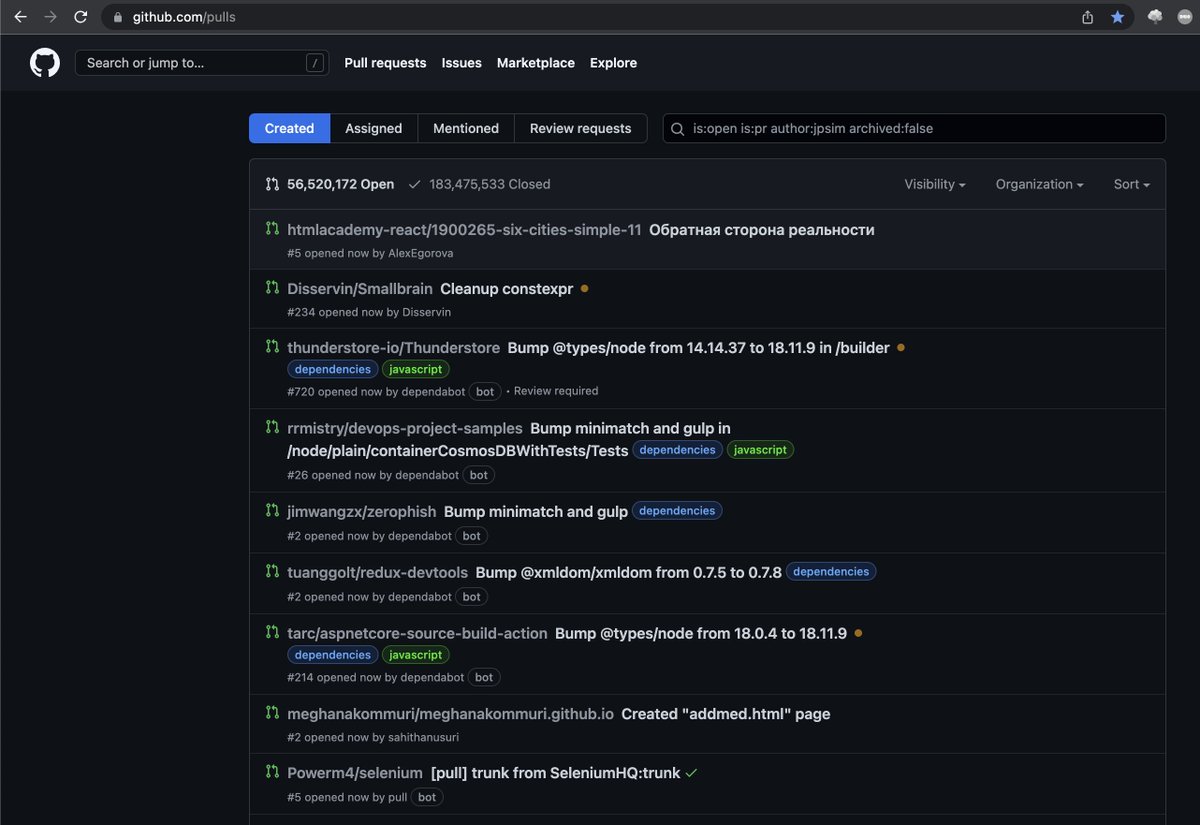This screenshot has width=1200, height=825.
Task: Open the Powerm4/selenium repository link
Action: pyautogui.click(x=355, y=773)
